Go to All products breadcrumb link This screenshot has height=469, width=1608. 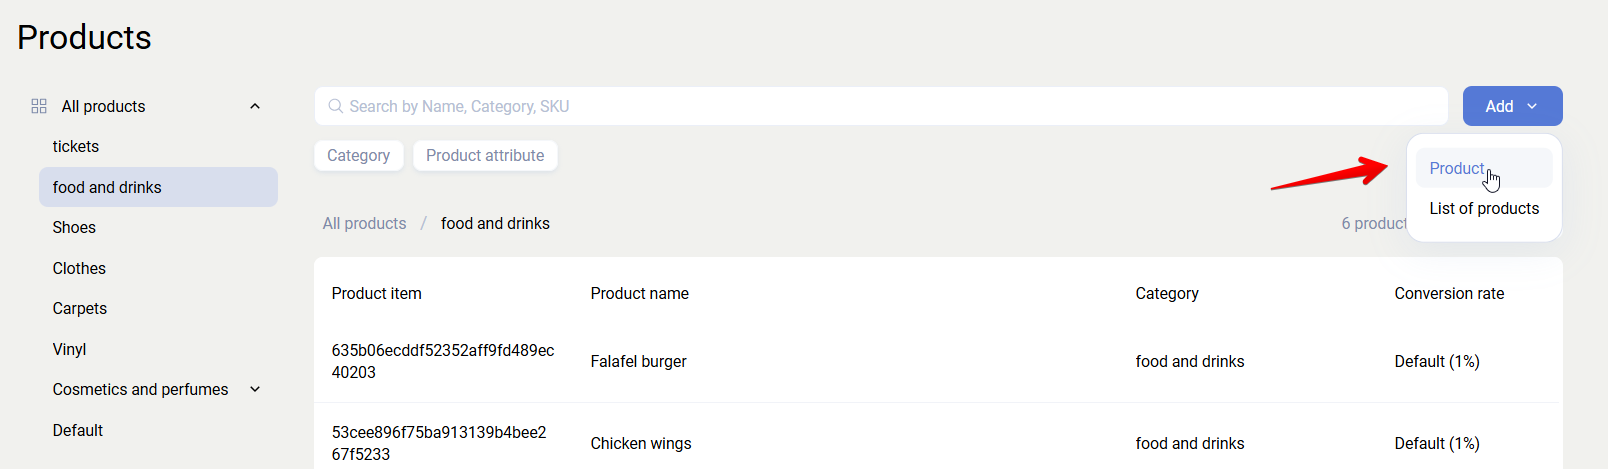[x=364, y=223]
